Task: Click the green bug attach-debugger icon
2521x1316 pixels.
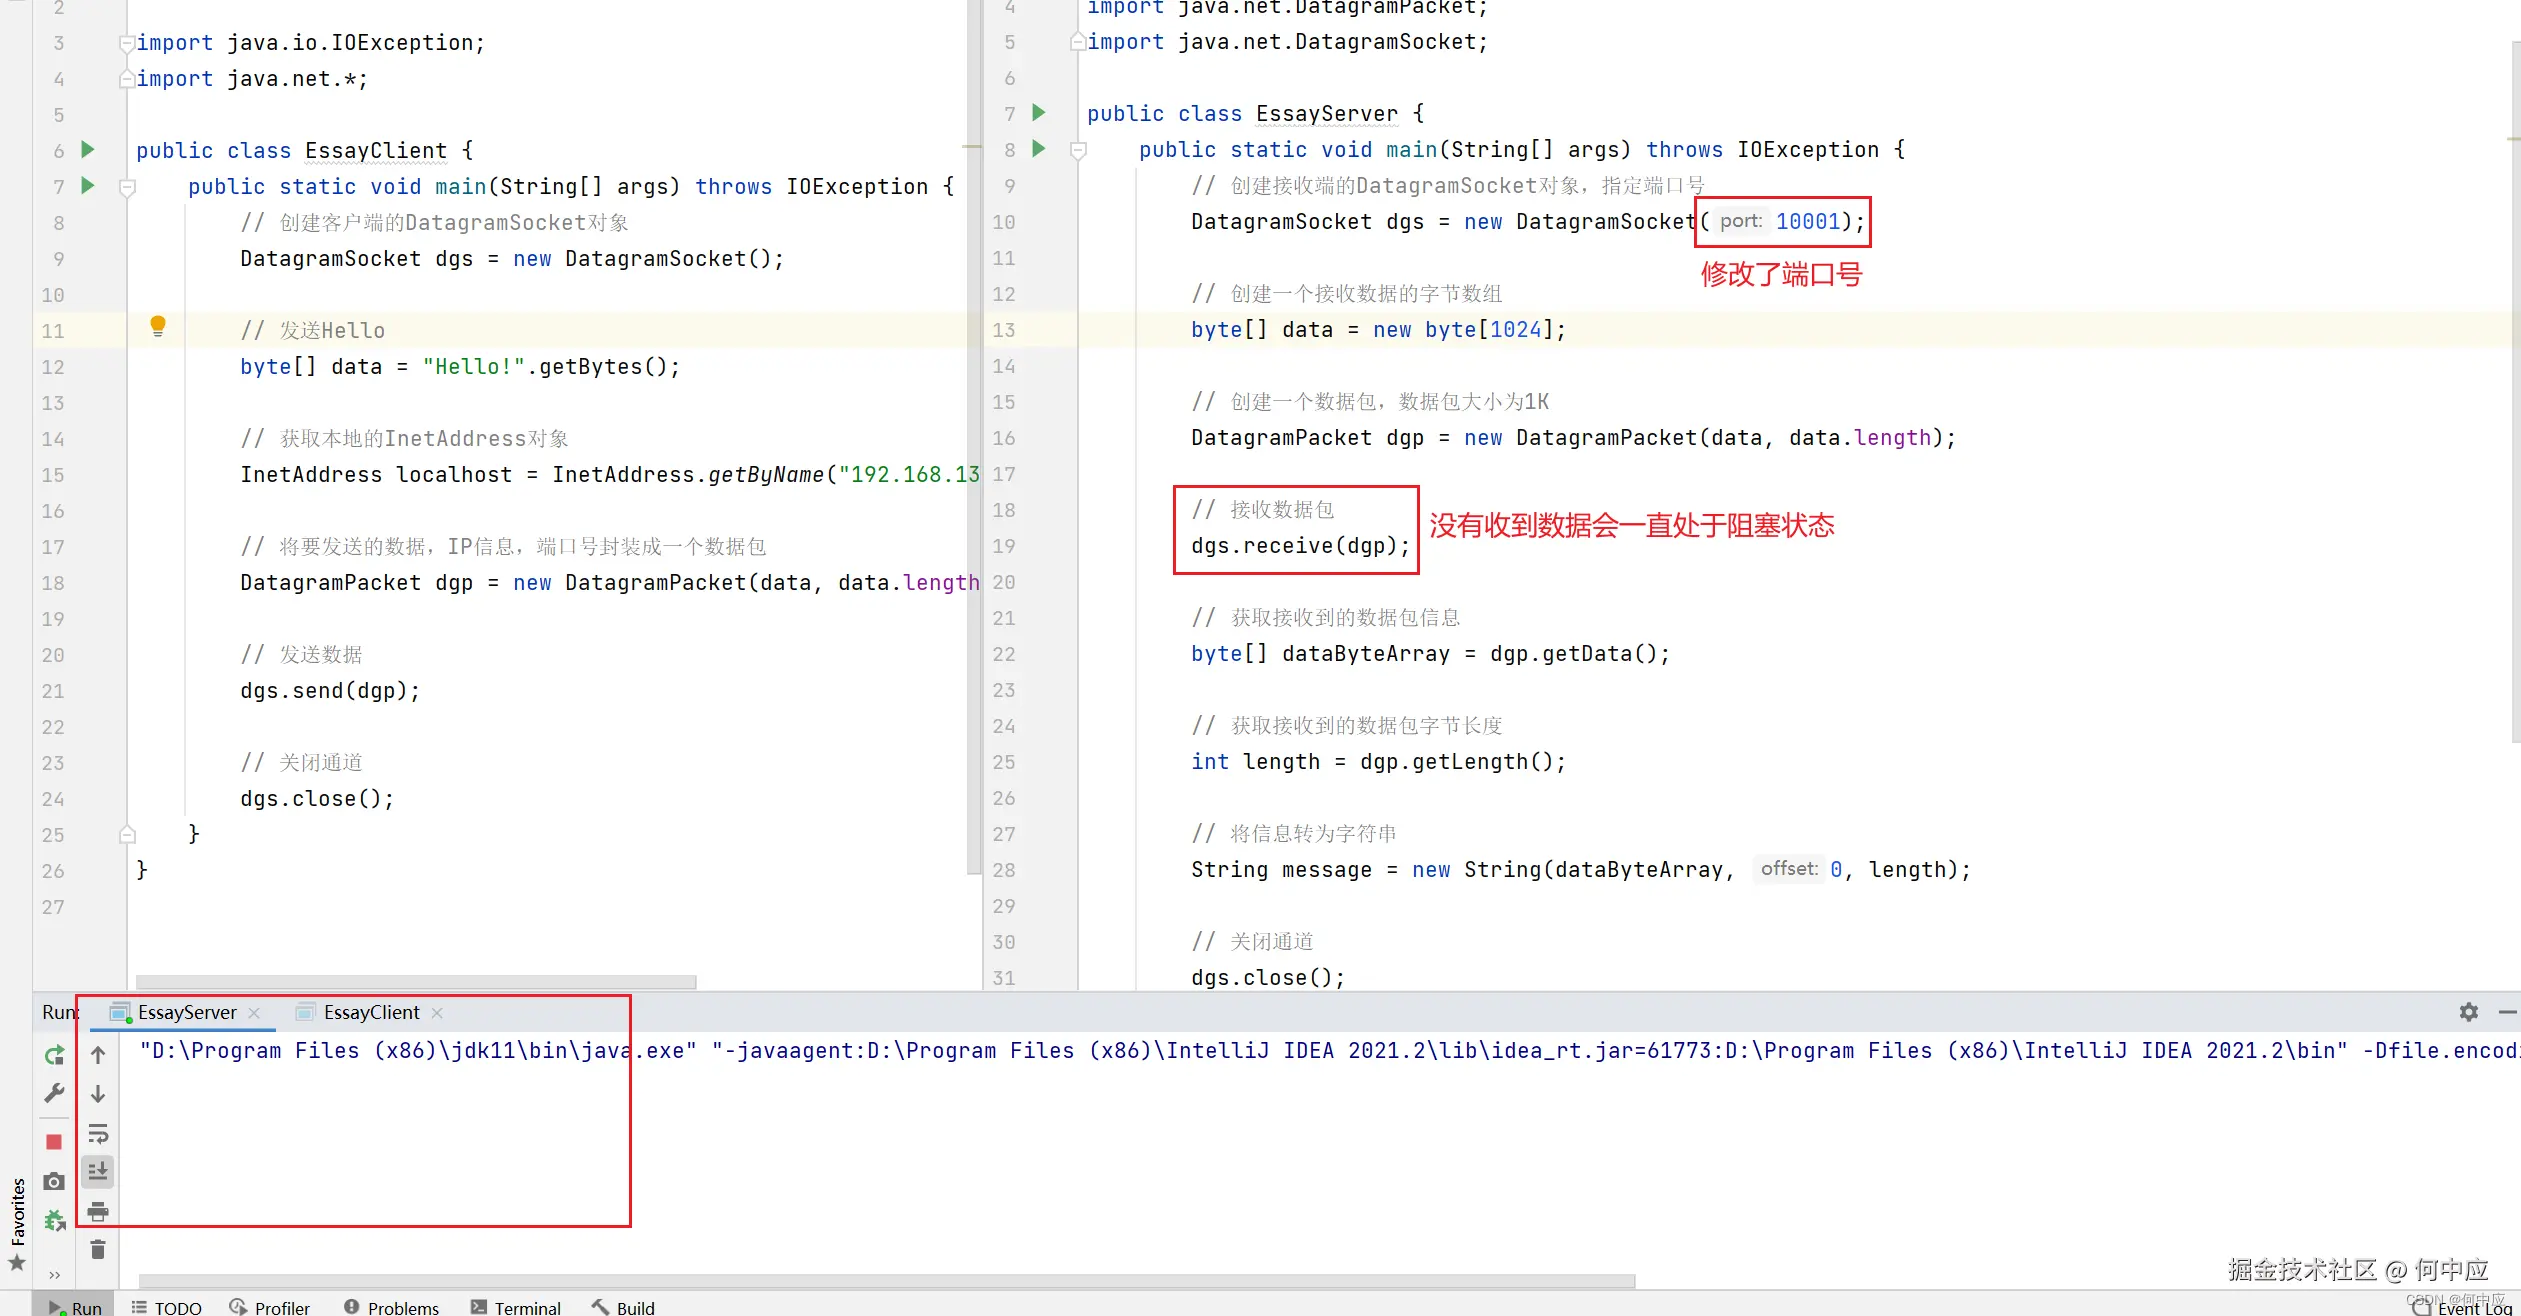Action: tap(54, 1220)
